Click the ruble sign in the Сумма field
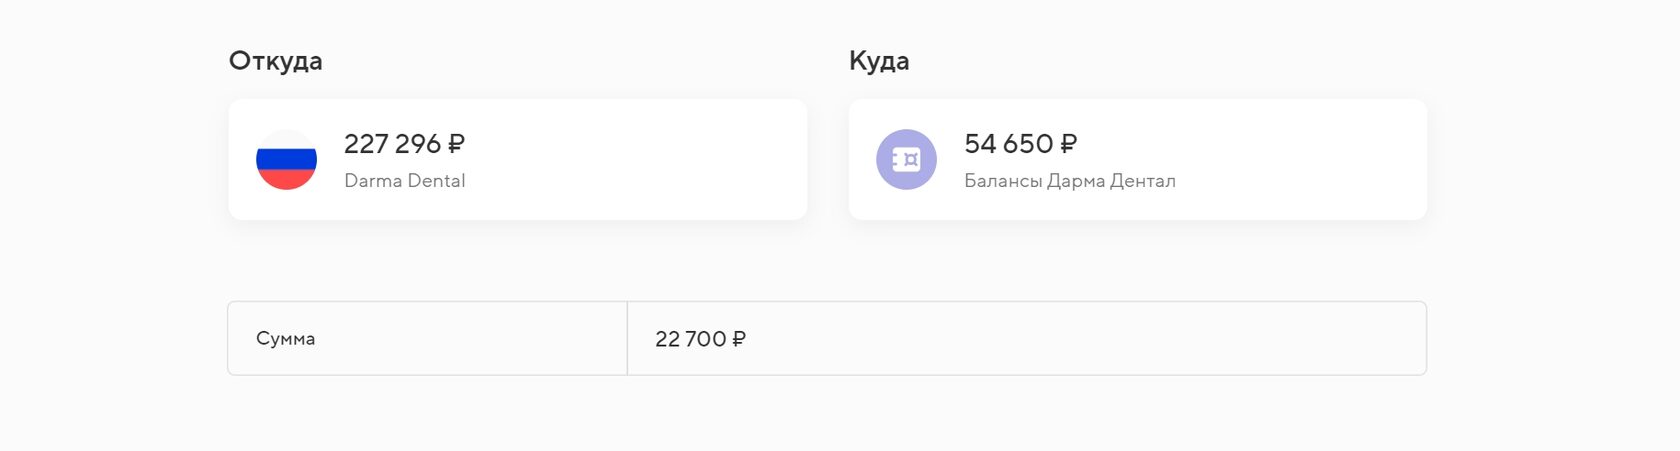Viewport: 1680px width, 451px height. [739, 339]
